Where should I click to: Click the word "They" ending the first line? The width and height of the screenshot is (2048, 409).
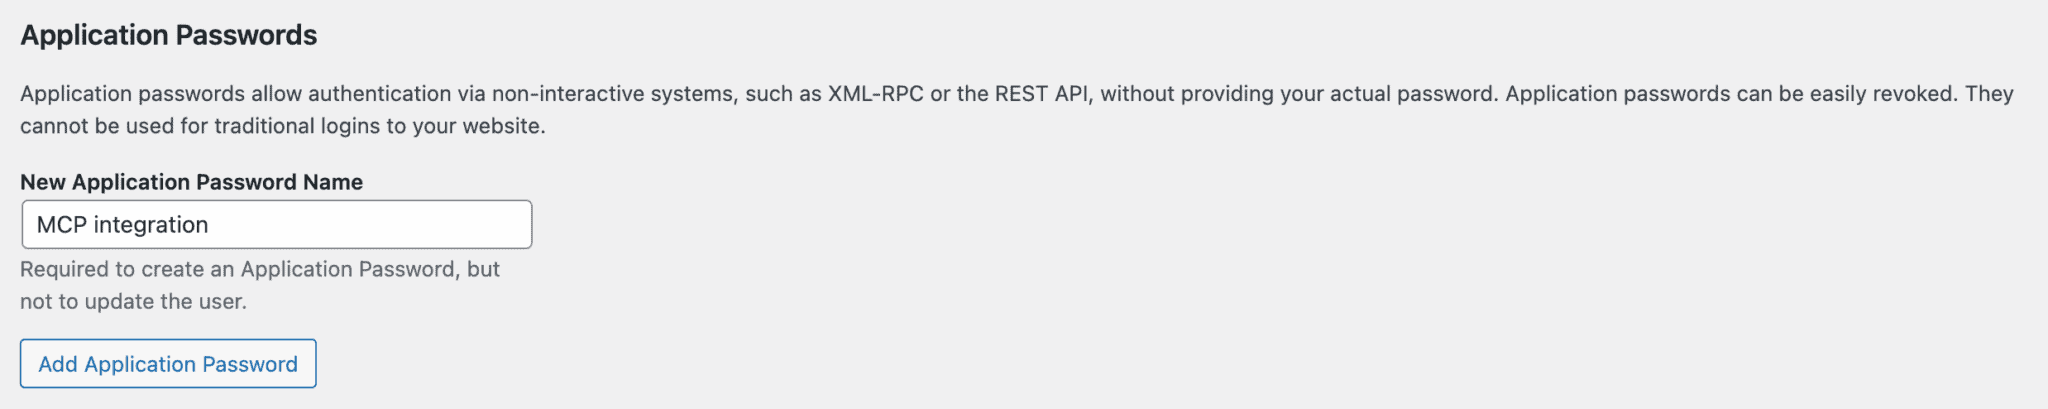(1988, 94)
